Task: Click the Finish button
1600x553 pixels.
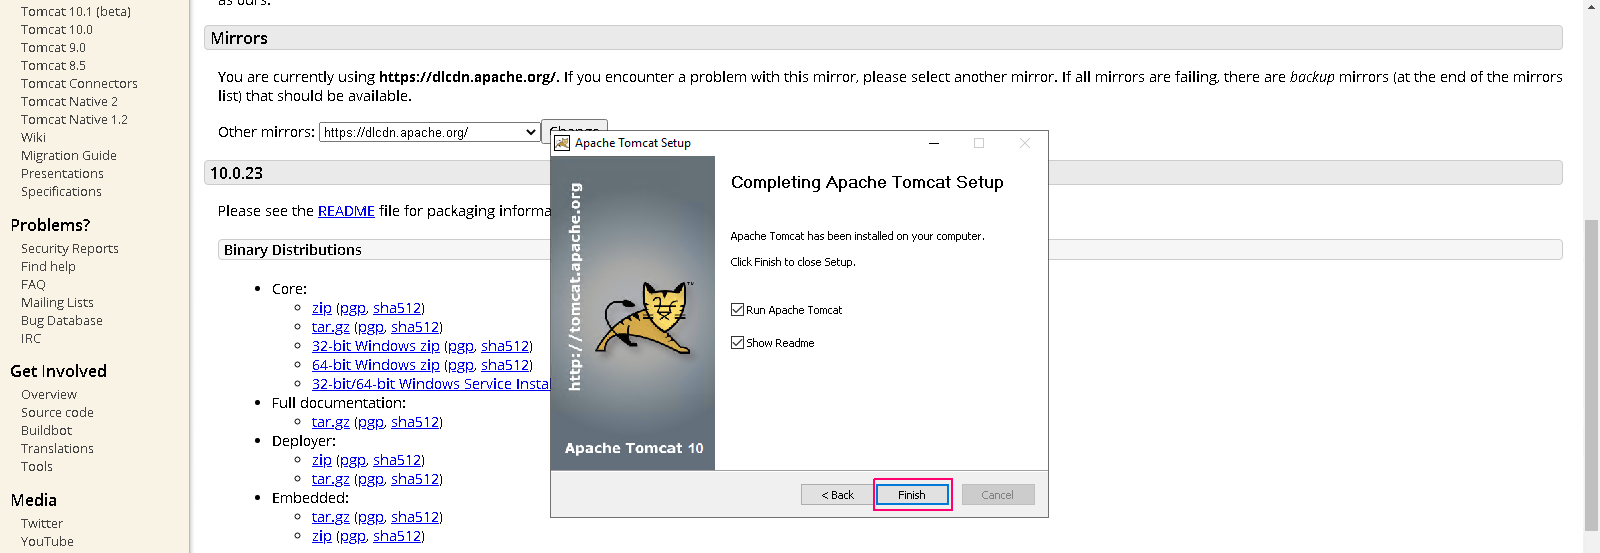Action: (x=912, y=495)
